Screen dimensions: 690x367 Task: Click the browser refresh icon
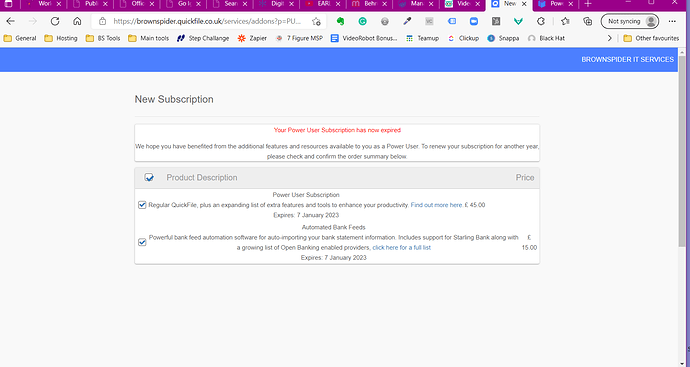pos(55,21)
